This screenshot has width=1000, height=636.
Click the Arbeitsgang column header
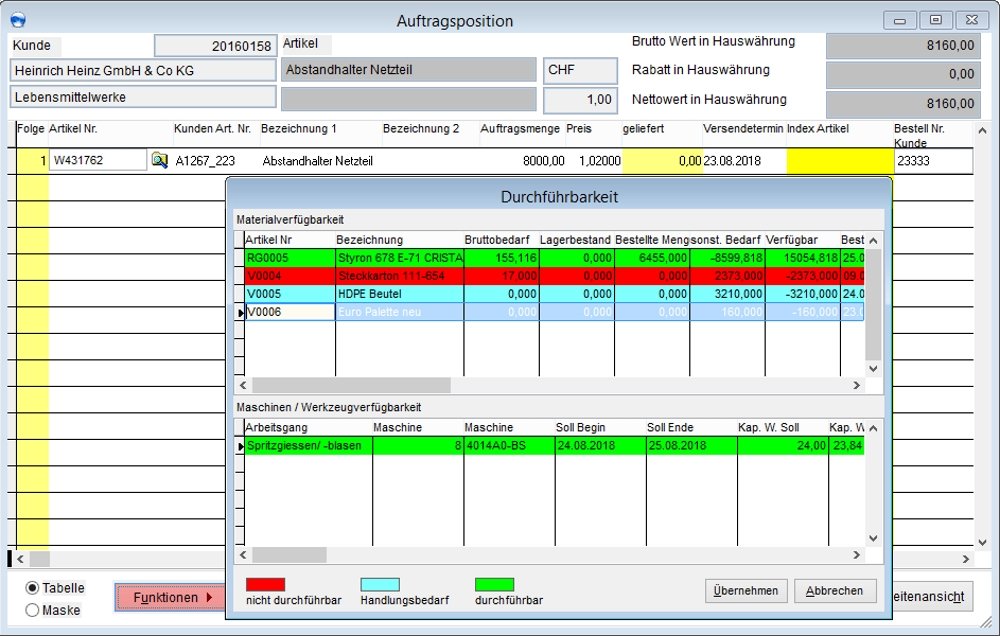[x=309, y=427]
